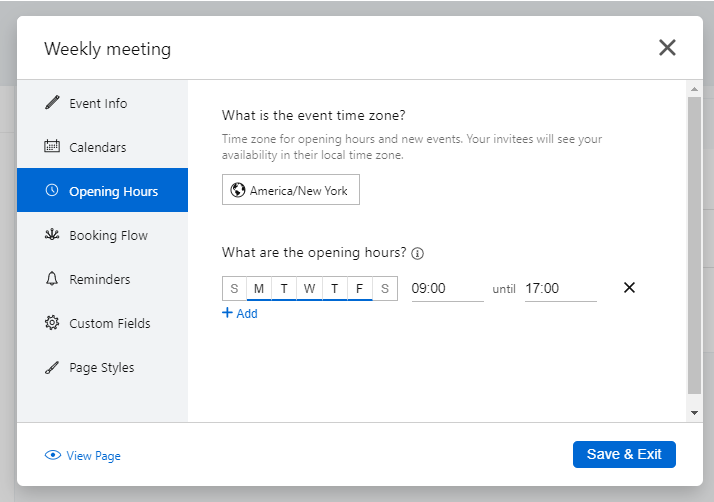The image size is (714, 502).
Task: Click the bell icon for Reminders
Action: (52, 279)
